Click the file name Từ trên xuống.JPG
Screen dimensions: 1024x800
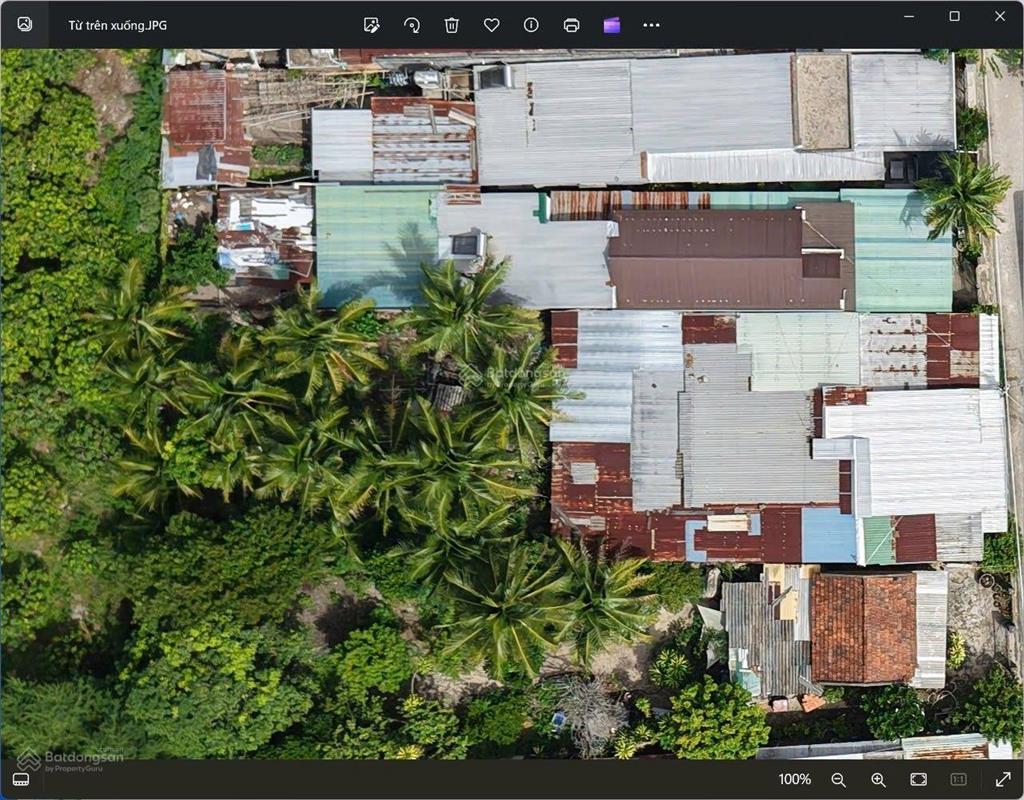pyautogui.click(x=118, y=25)
